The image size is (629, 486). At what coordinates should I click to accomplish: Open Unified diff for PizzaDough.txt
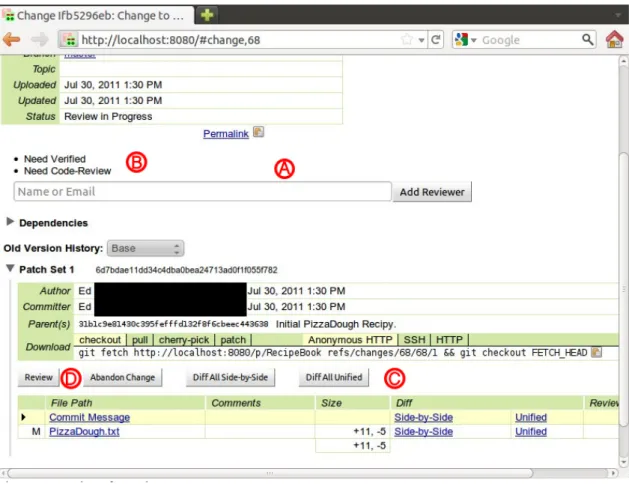[531, 432]
